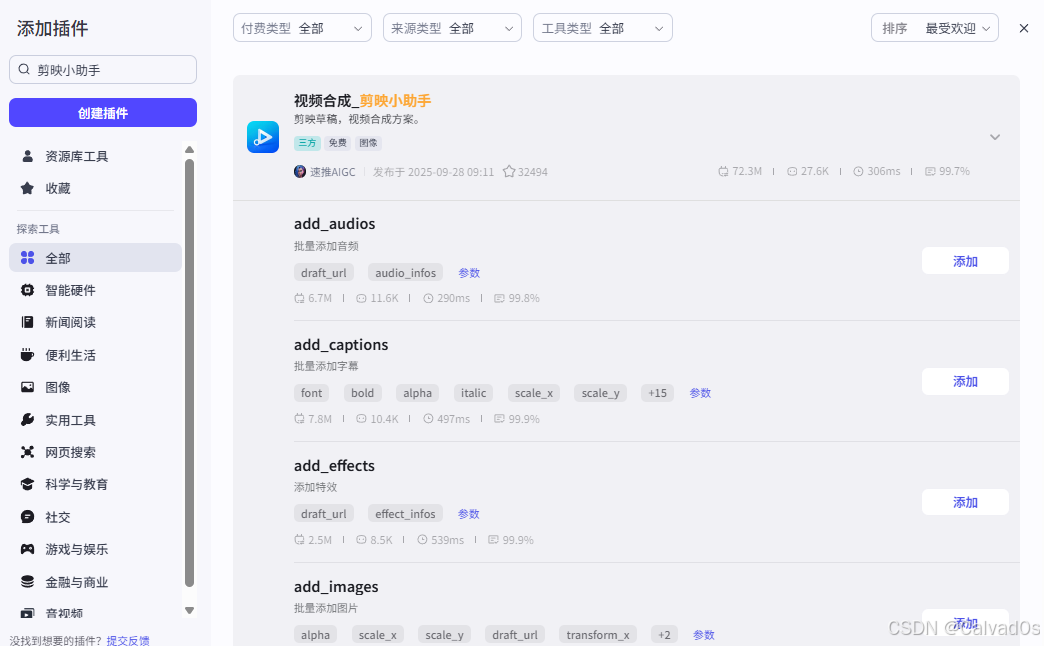
Task: Click the 视频合成_剪映小助手 plugin title
Action: pos(363,101)
